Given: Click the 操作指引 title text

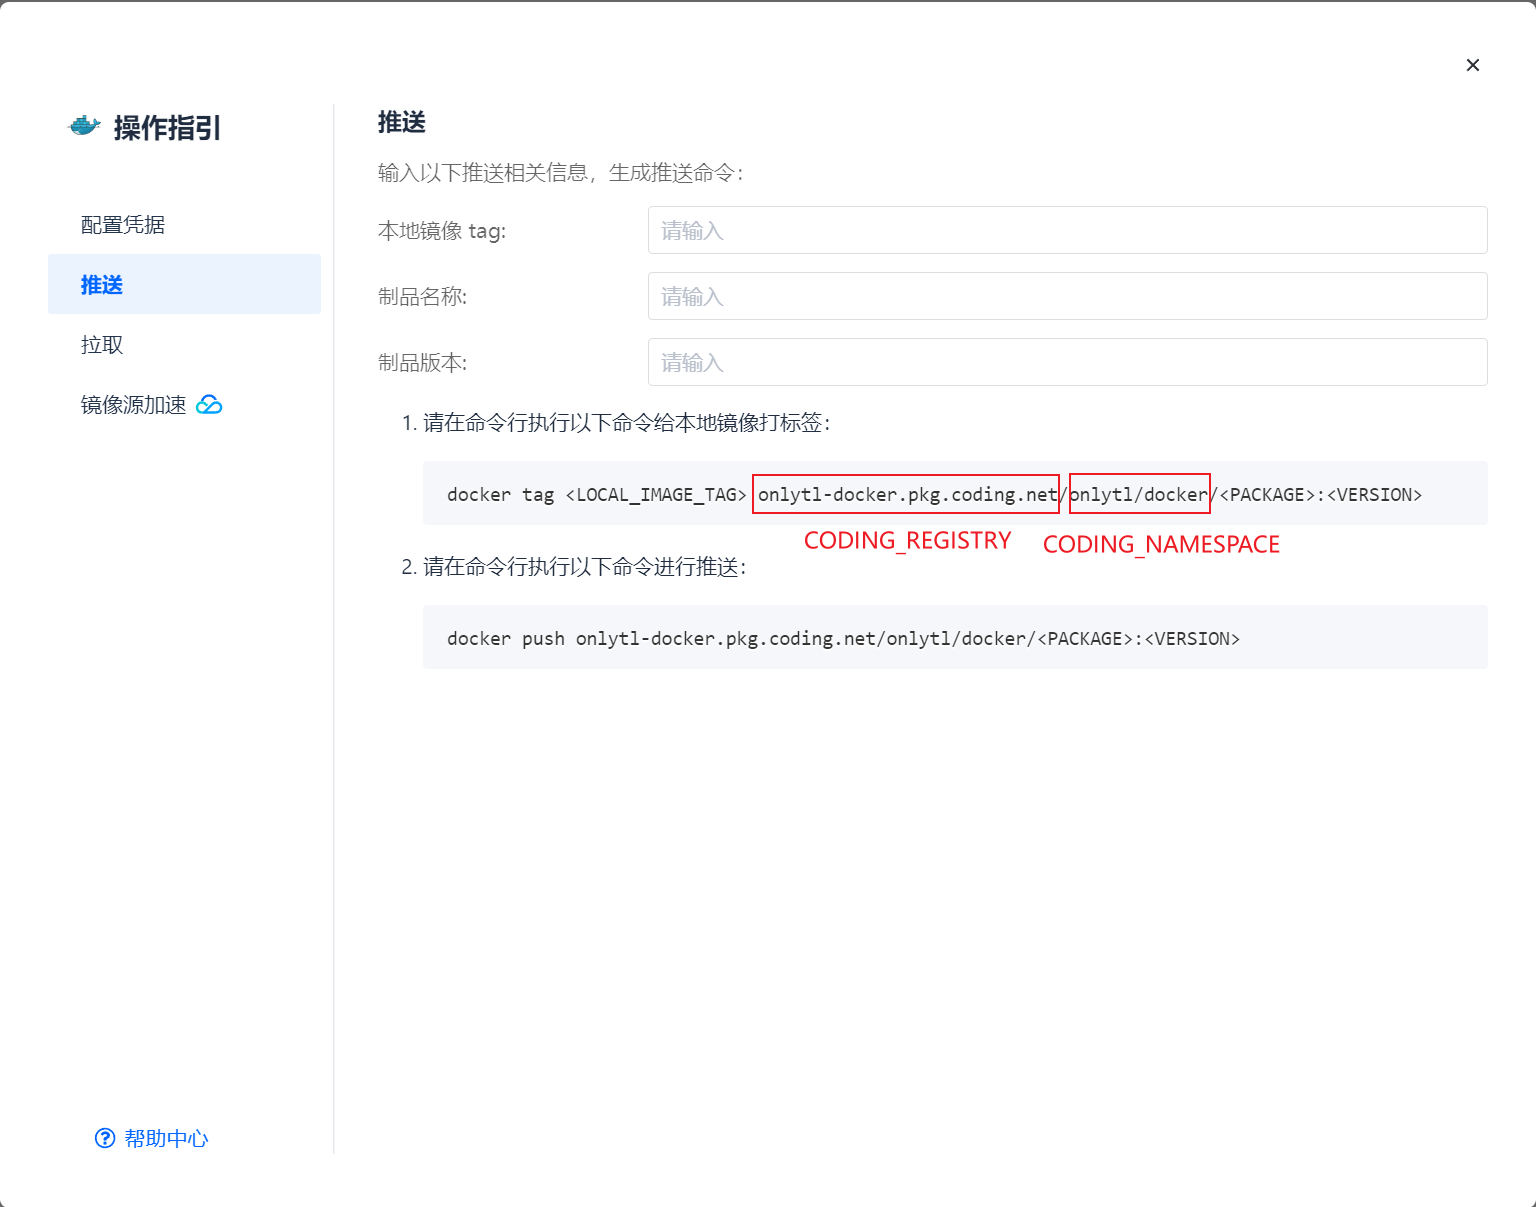Looking at the screenshot, I should click(167, 128).
